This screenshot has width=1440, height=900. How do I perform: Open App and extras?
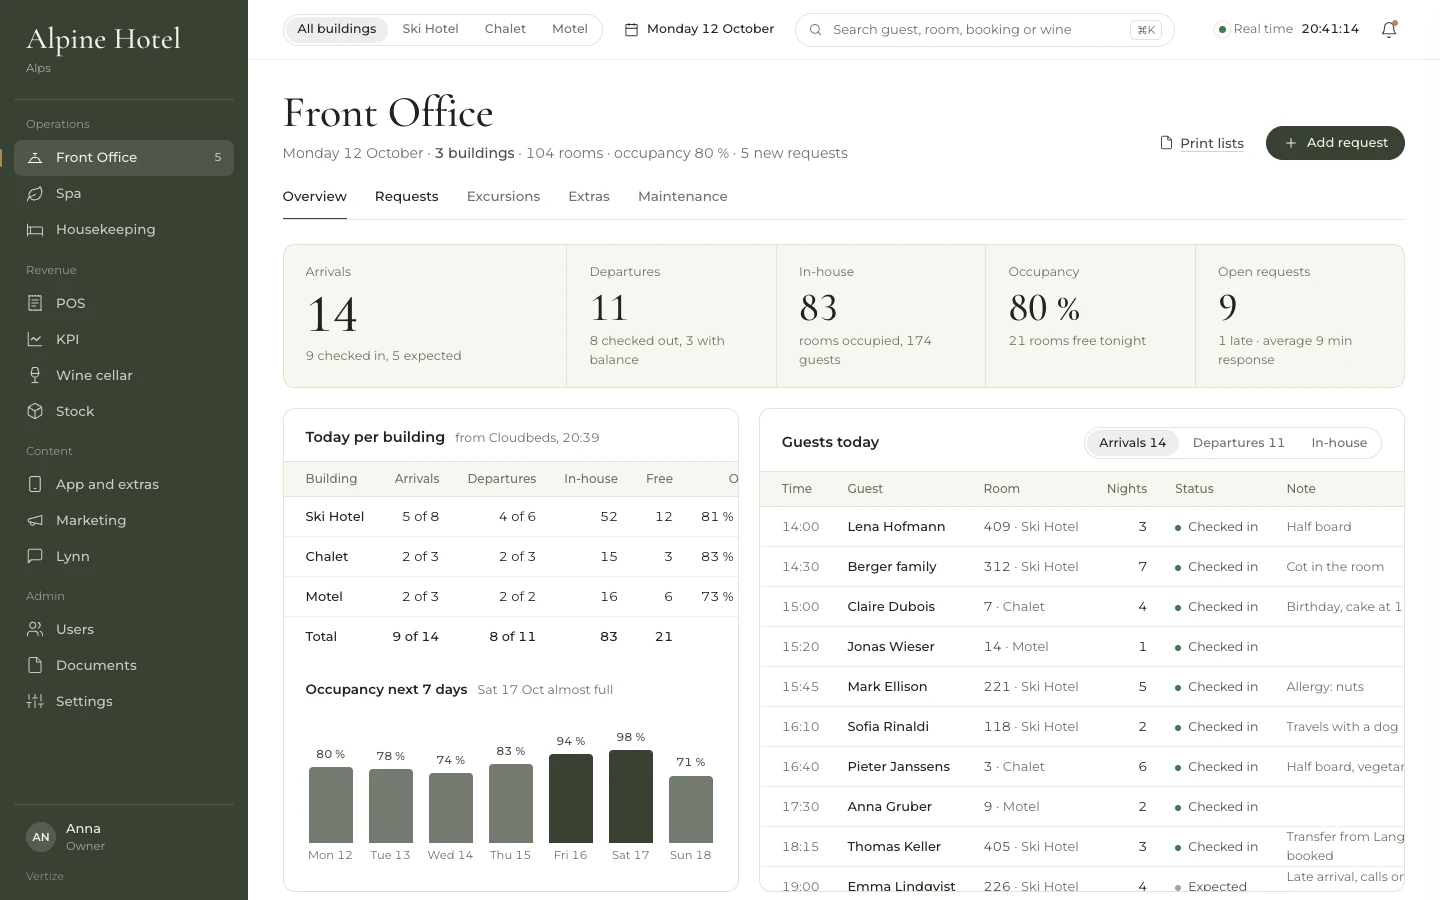124,485
